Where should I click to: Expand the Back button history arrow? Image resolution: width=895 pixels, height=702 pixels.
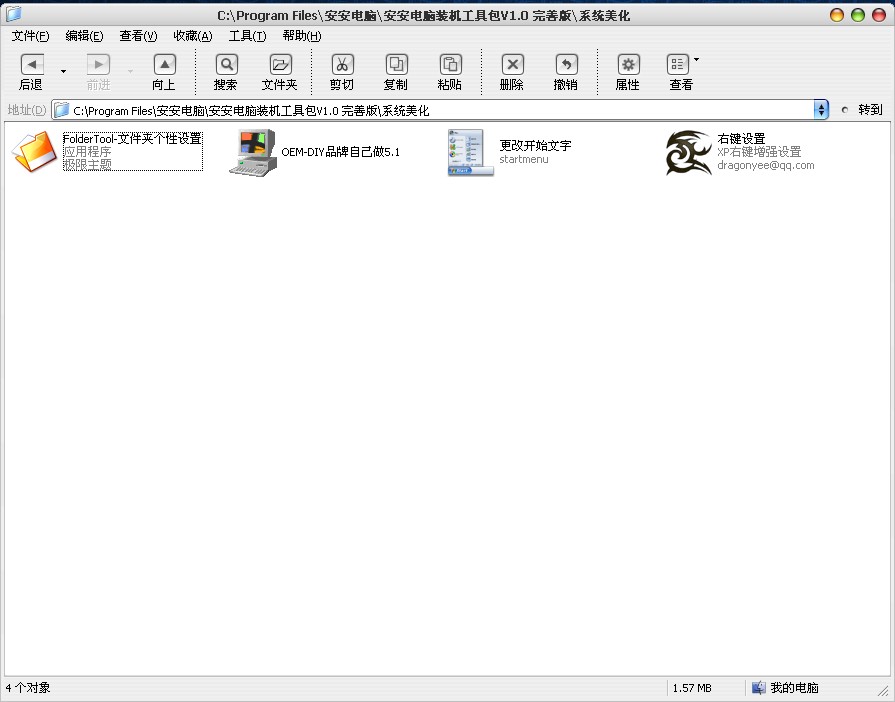tap(64, 71)
